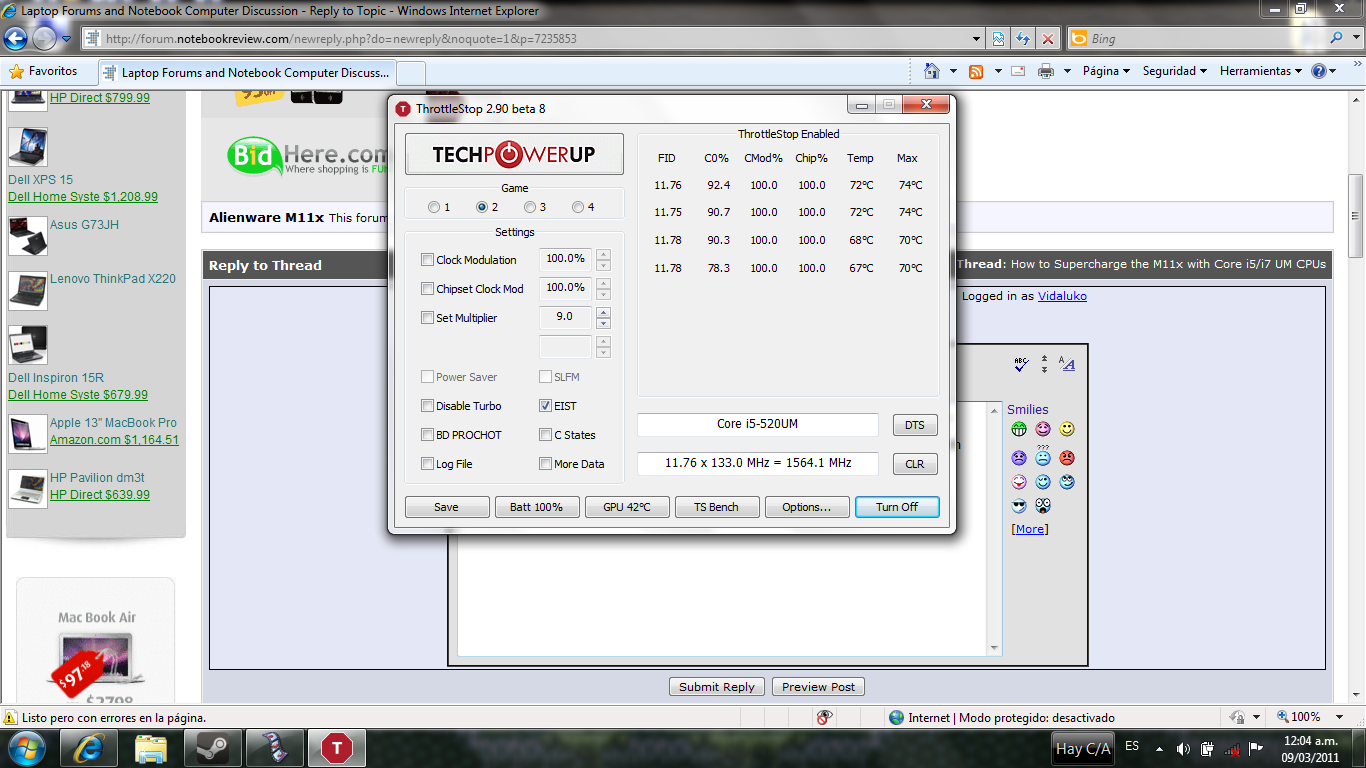Insert the shocked wide-eyed smiley
The image size is (1366, 768).
point(1043,506)
